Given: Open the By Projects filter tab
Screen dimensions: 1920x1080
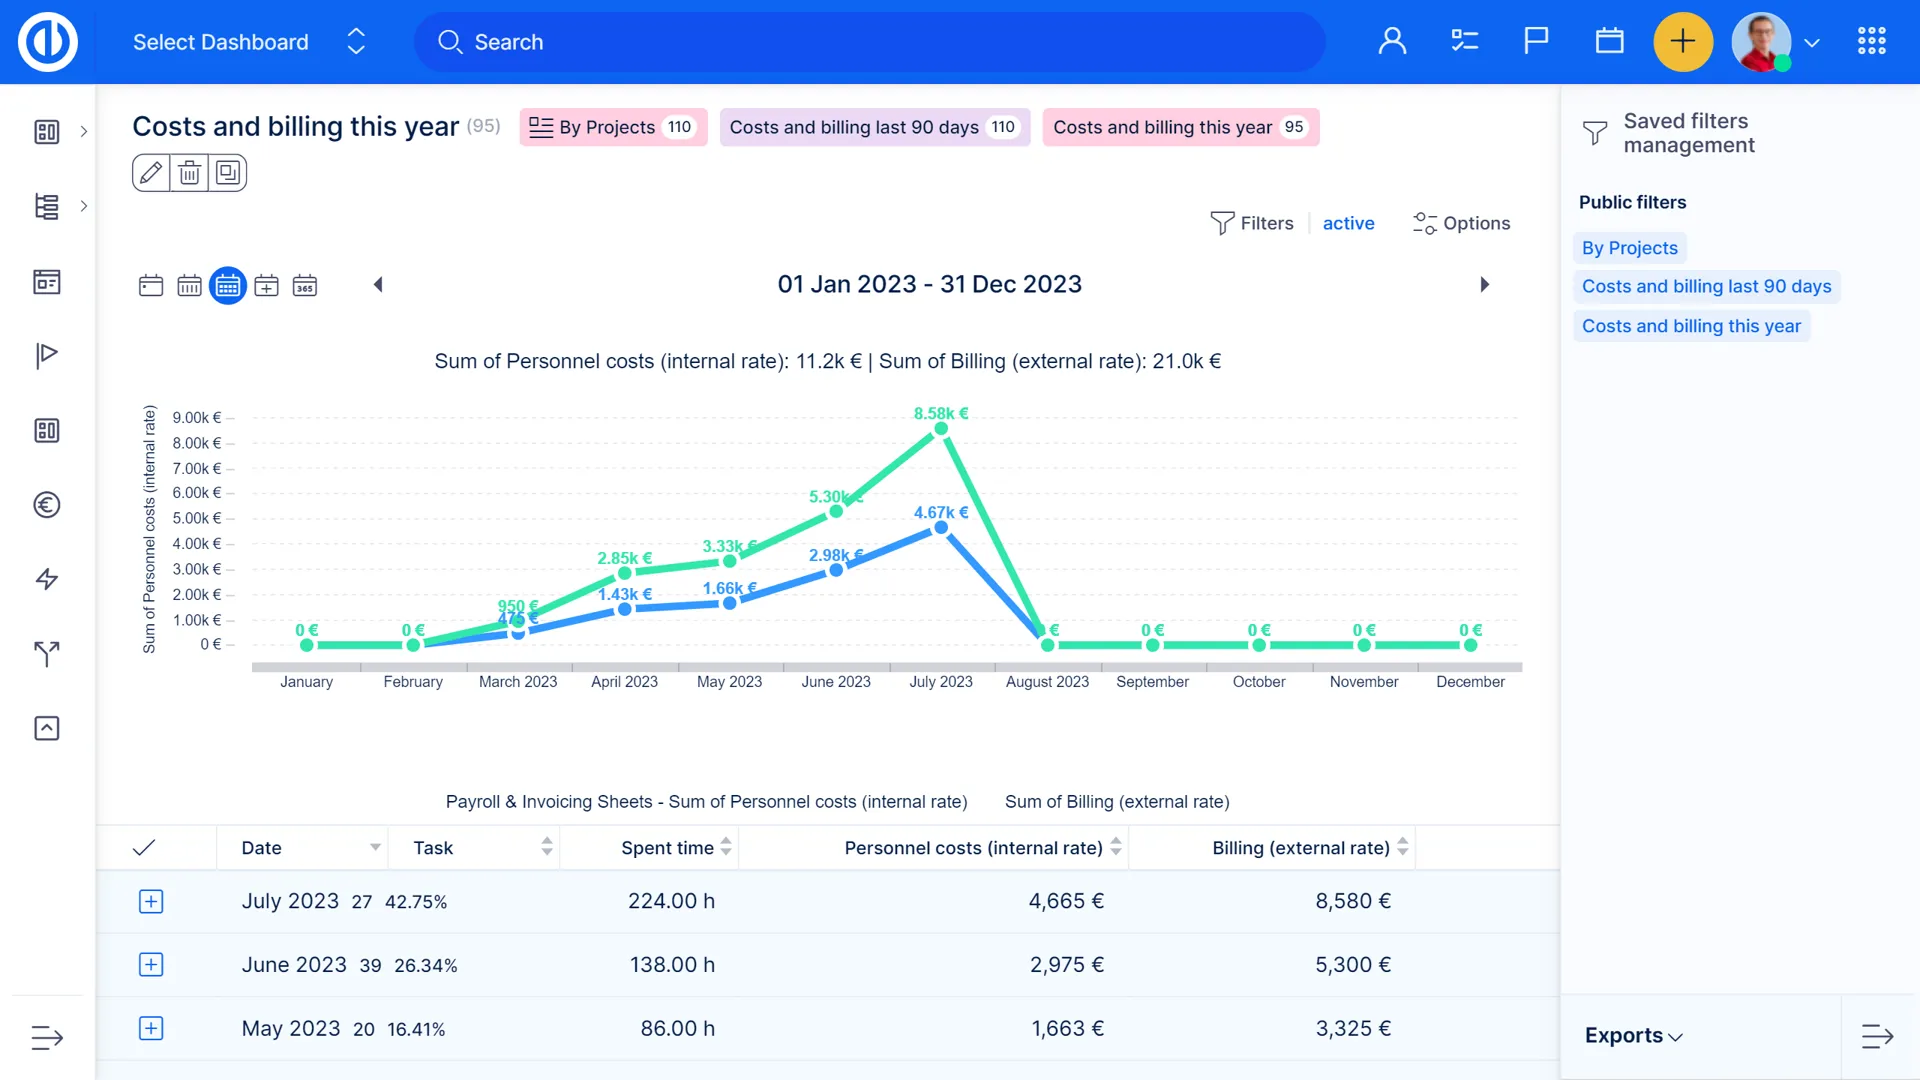Looking at the screenshot, I should (x=612, y=127).
